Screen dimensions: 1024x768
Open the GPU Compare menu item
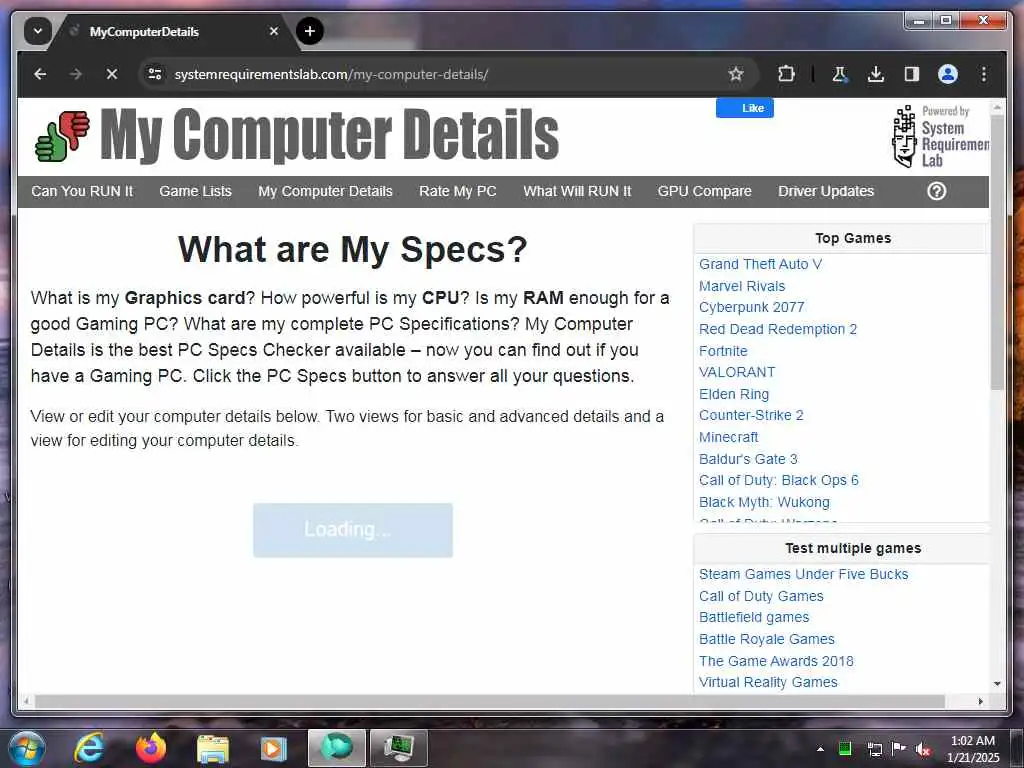click(705, 191)
